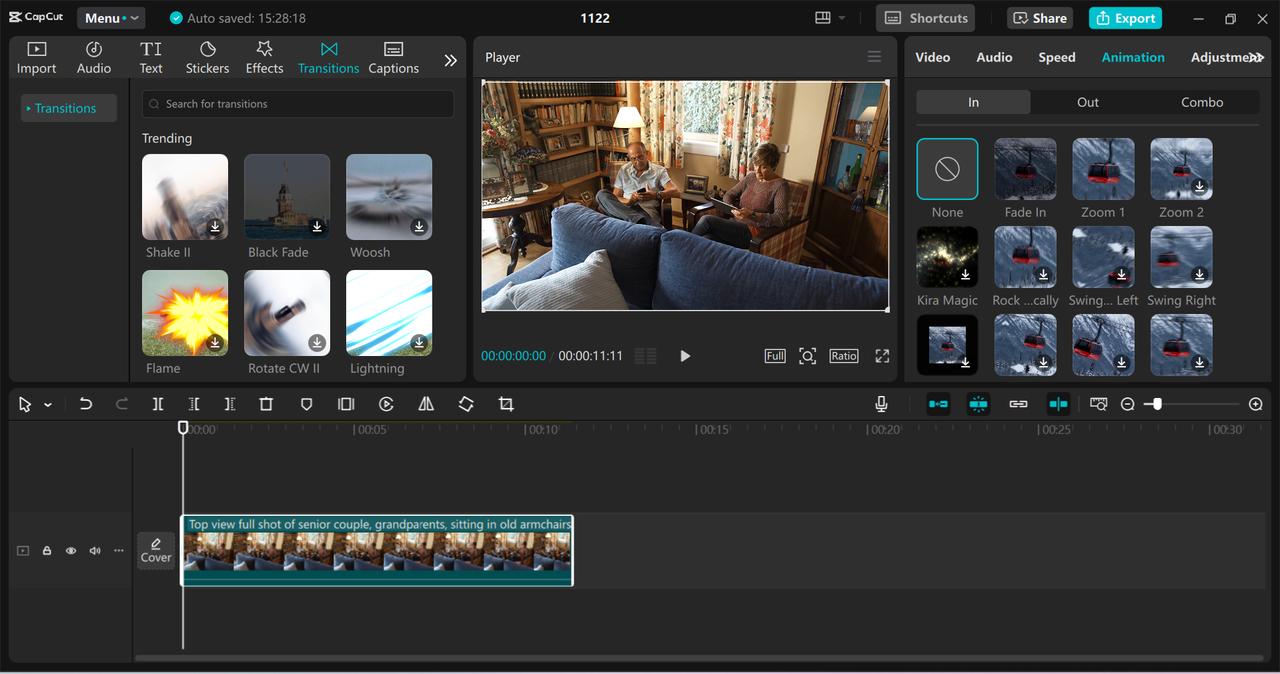Zoom out the timeline

point(1128,404)
